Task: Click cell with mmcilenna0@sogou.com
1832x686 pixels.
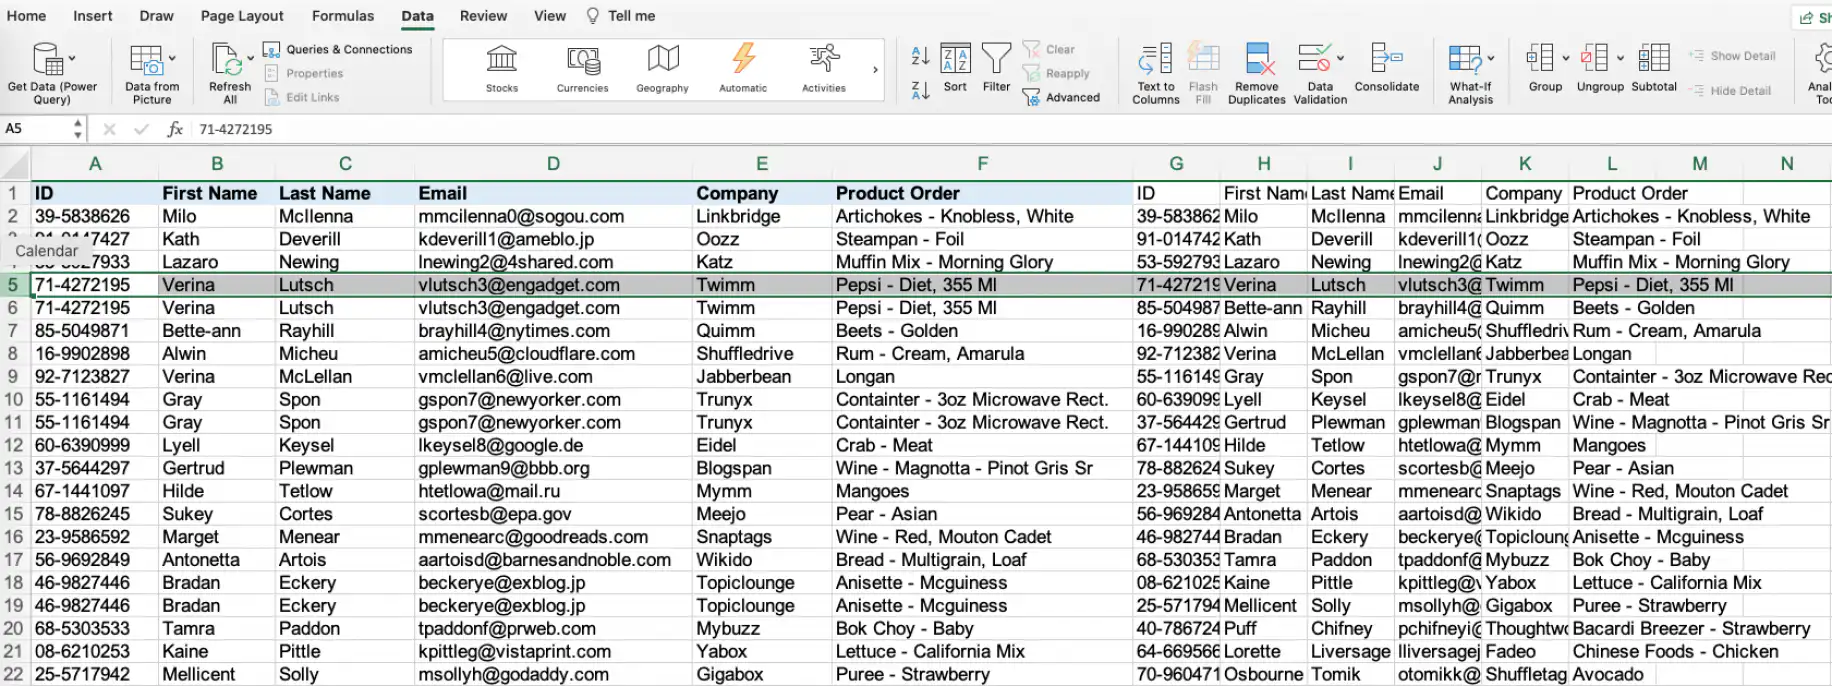Action: click(553, 216)
